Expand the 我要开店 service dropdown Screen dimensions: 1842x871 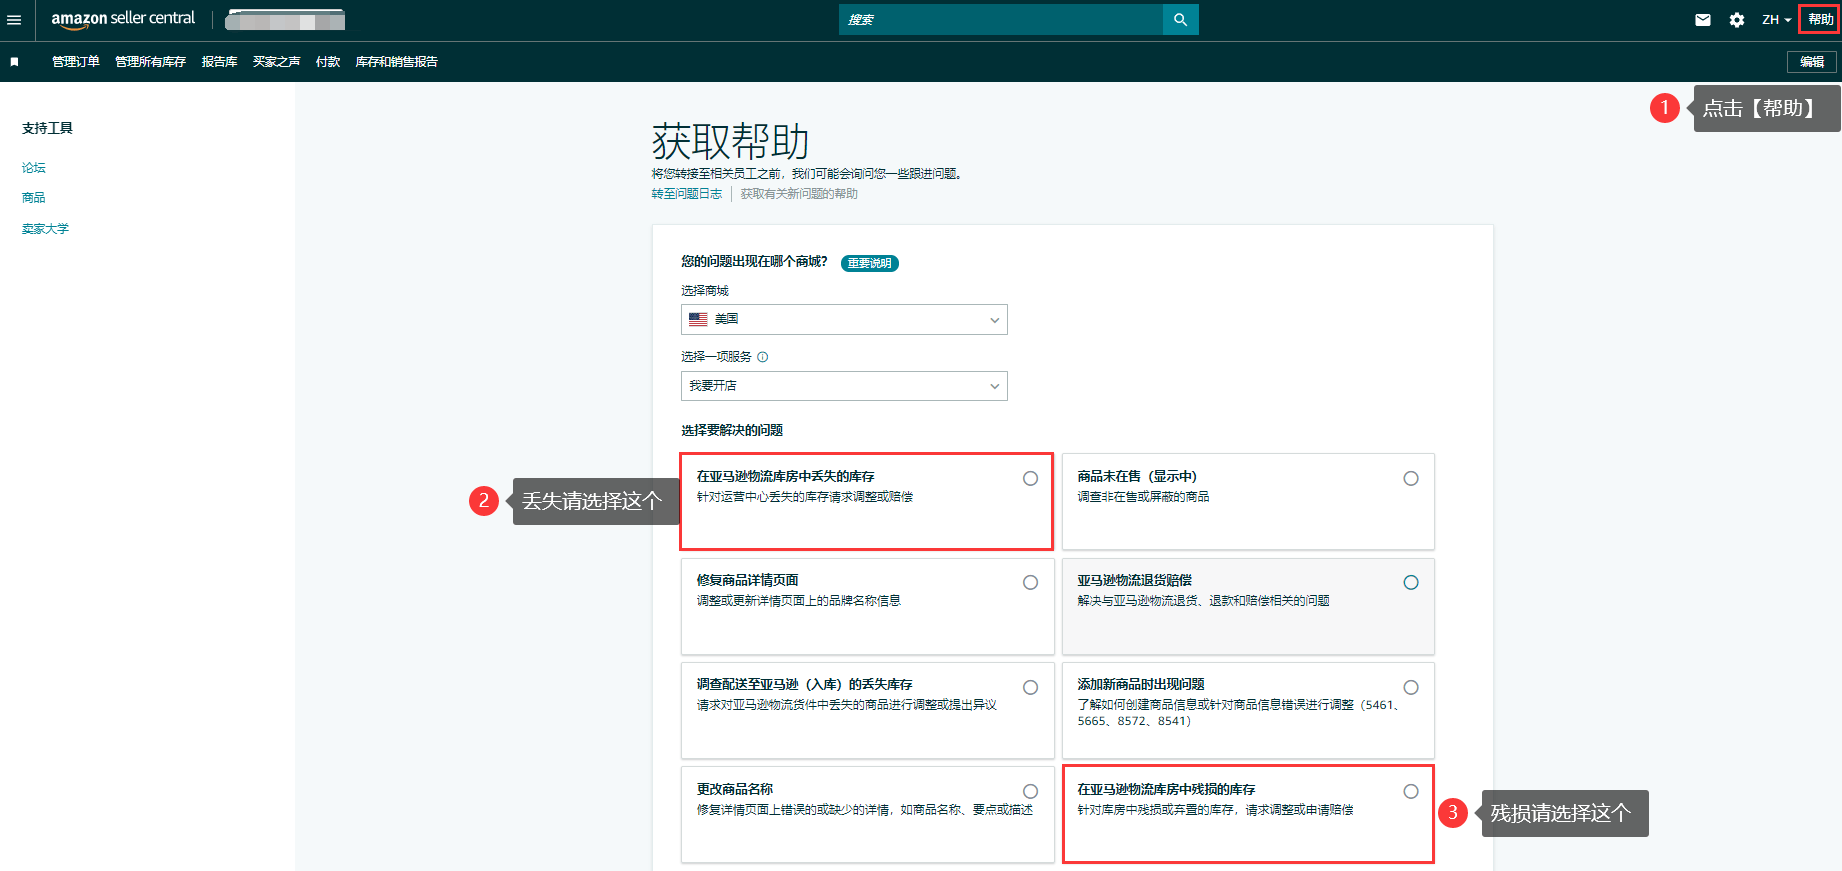coord(844,386)
